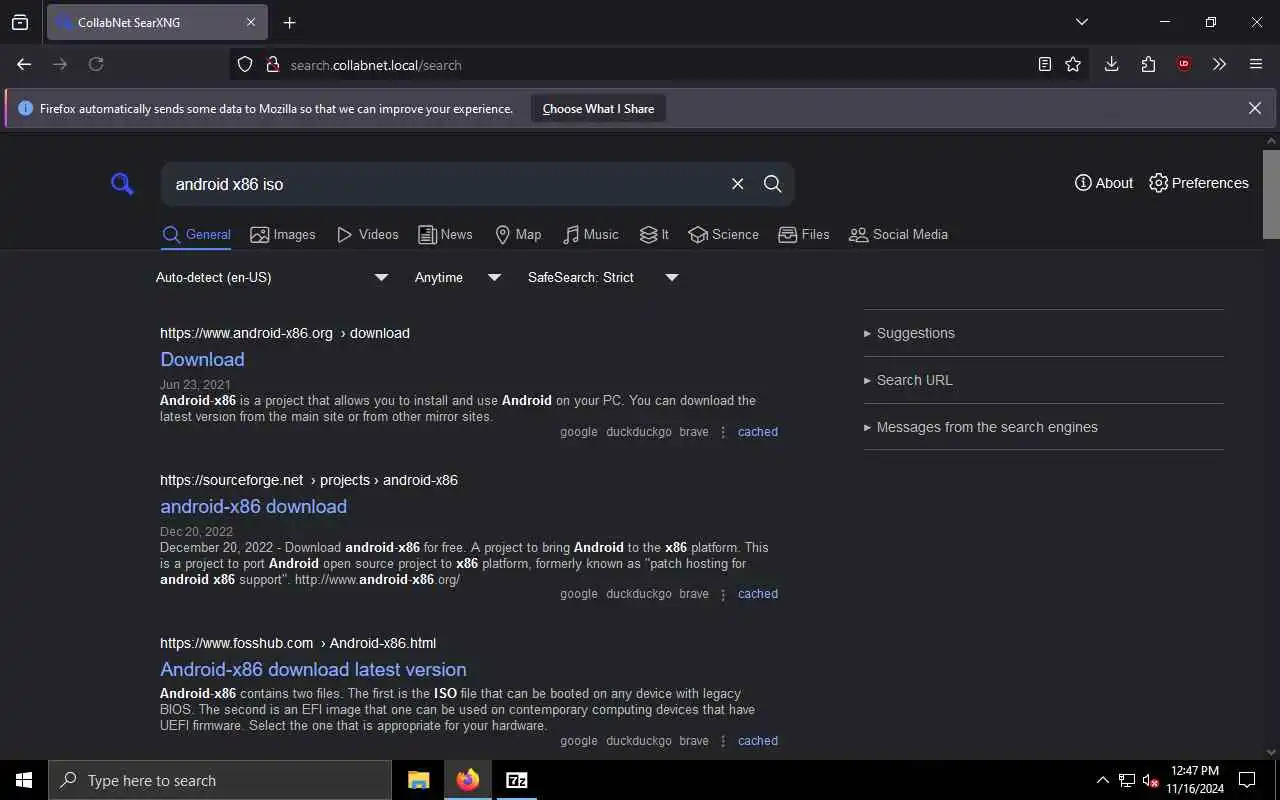Open the three-dot menu on the SourceForge result
Viewport: 1280px width, 800px height.
pos(723,594)
